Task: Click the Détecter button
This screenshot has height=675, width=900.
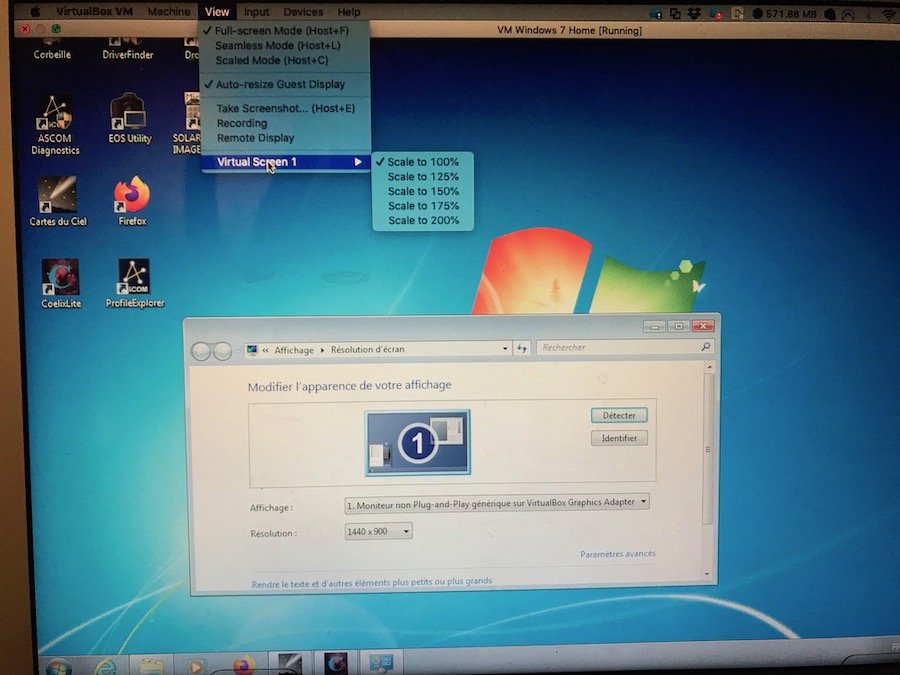Action: [619, 415]
